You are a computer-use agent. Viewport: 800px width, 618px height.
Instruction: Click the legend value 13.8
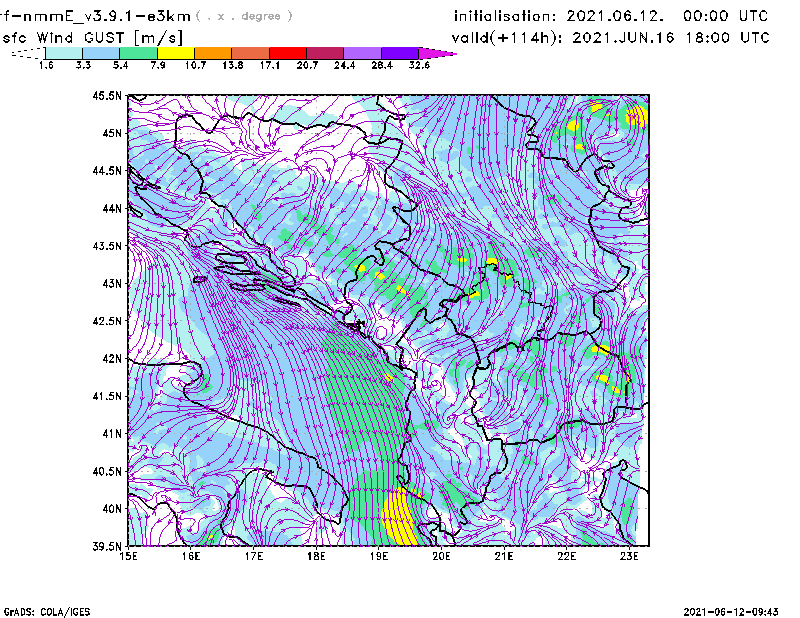233,65
